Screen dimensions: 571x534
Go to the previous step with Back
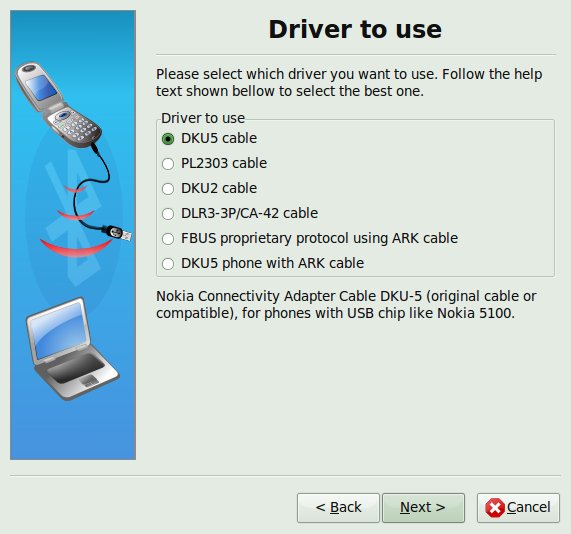click(x=338, y=508)
